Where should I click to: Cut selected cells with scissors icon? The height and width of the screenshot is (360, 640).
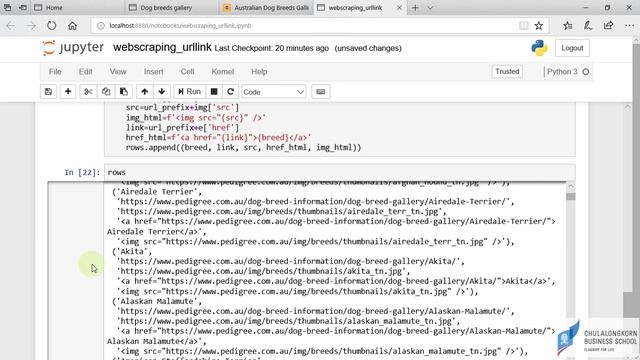point(88,92)
